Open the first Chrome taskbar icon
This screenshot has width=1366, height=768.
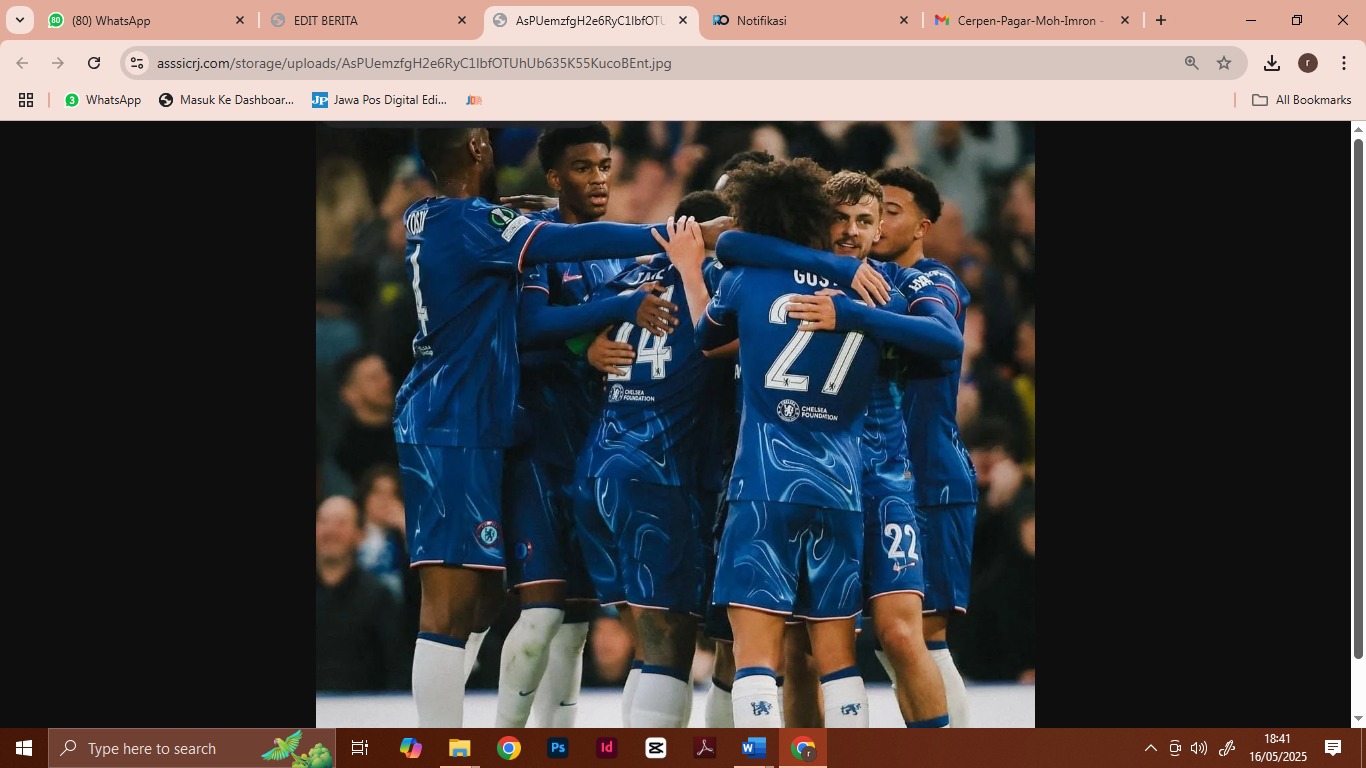click(509, 748)
